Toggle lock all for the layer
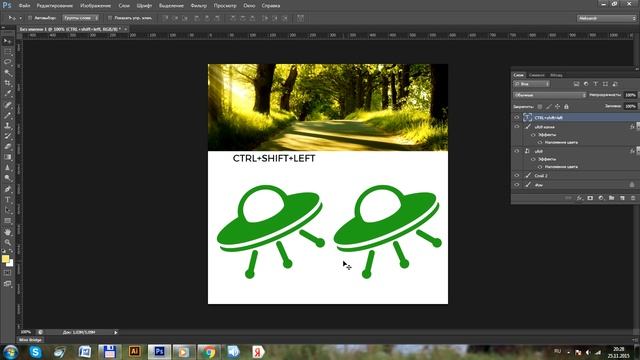The height and width of the screenshot is (360, 640). pyautogui.click(x=566, y=107)
